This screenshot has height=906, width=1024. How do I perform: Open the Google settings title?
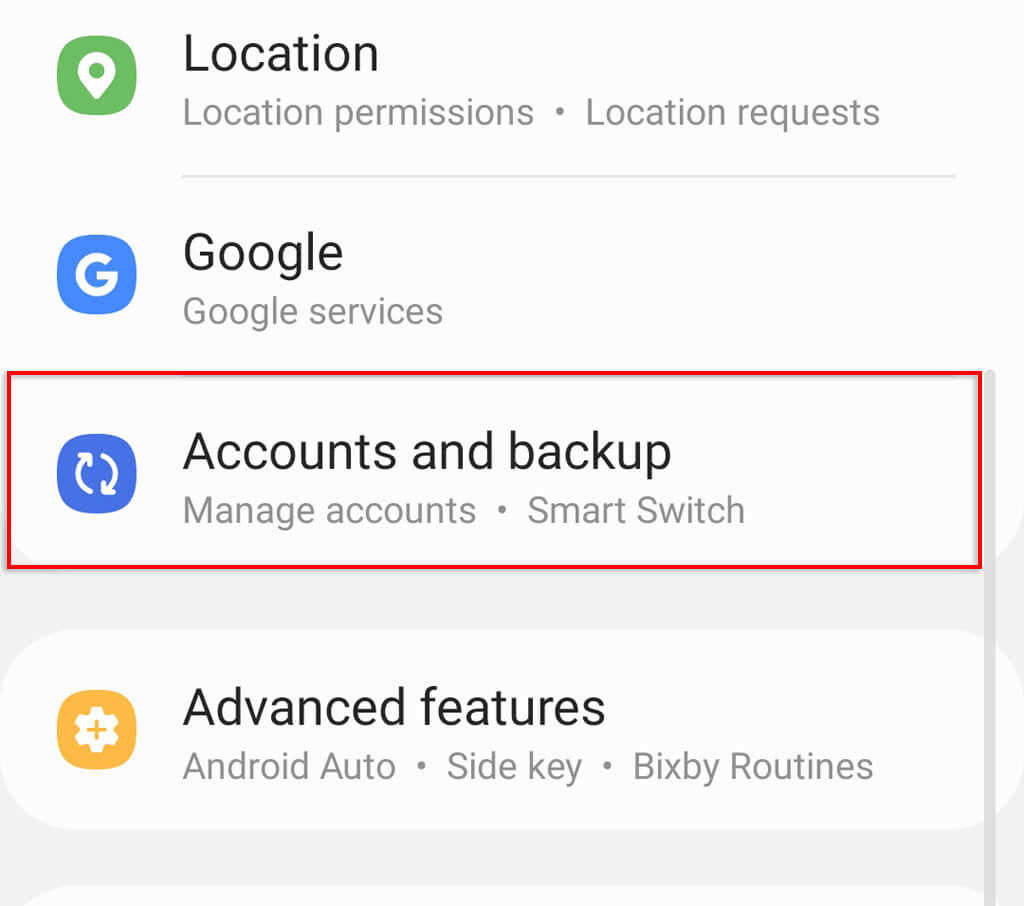click(263, 252)
